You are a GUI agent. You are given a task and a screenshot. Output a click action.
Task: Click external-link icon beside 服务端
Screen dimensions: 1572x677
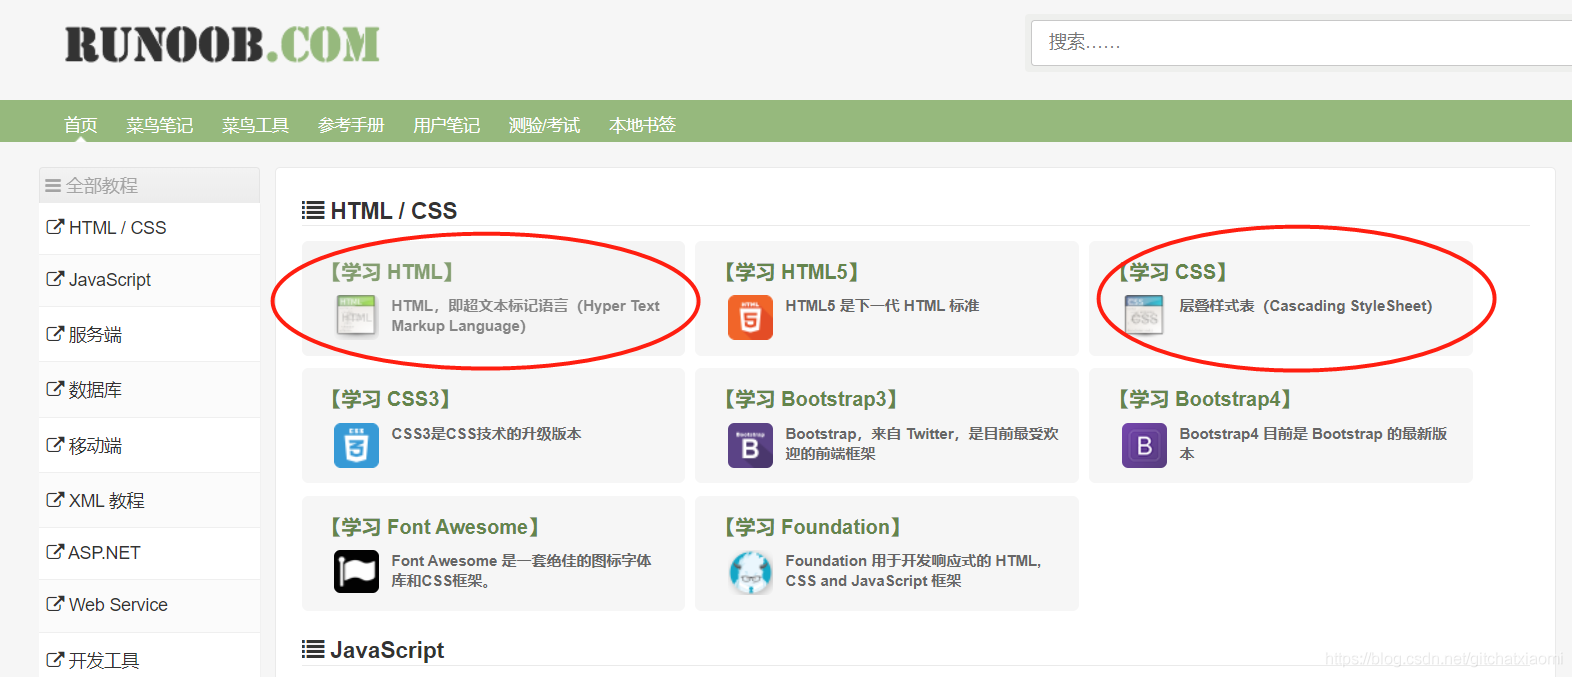coord(55,334)
